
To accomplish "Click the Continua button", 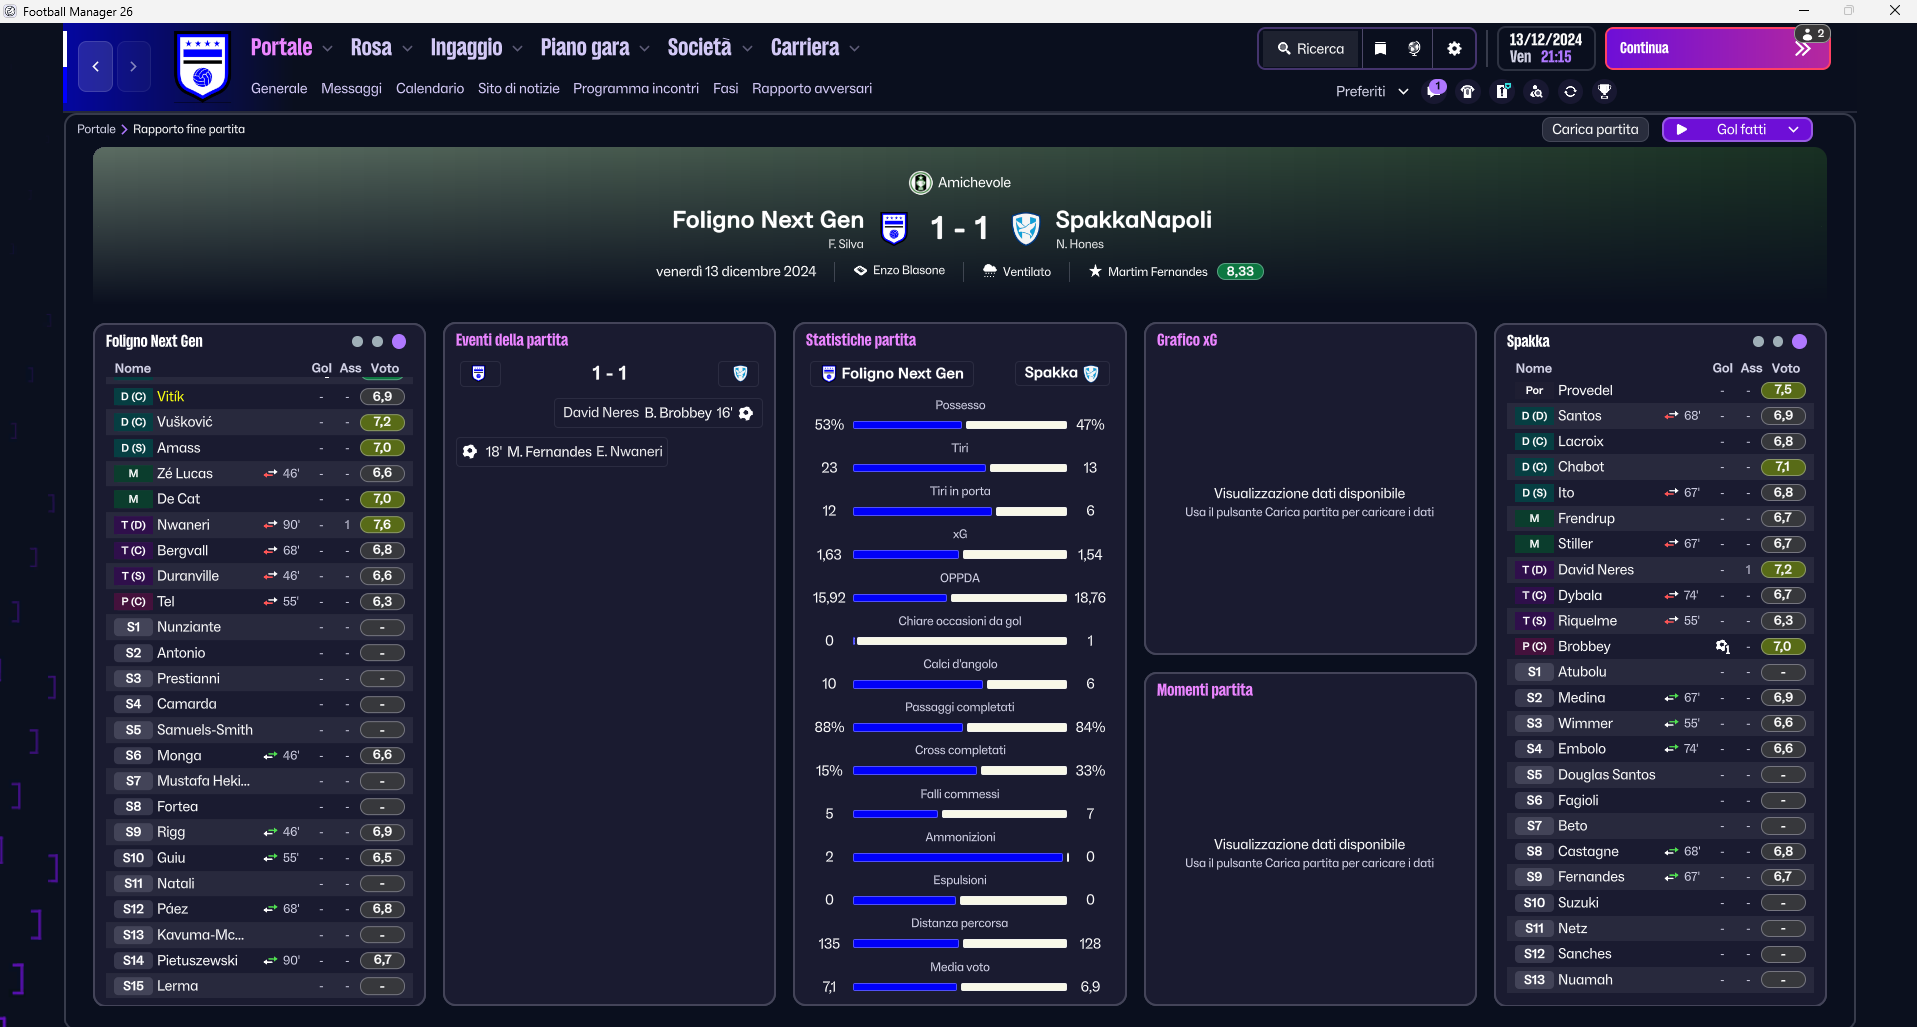I will point(1717,49).
